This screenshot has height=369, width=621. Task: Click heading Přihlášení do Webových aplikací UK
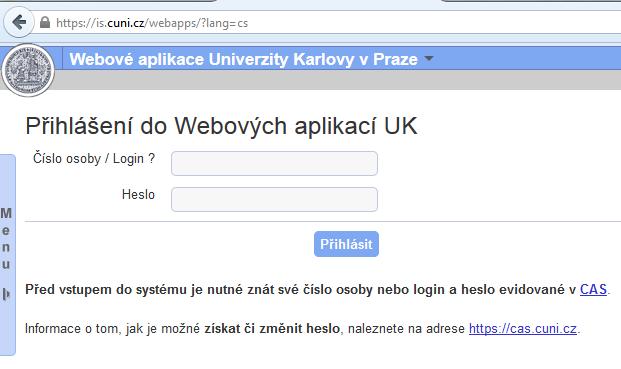click(221, 126)
